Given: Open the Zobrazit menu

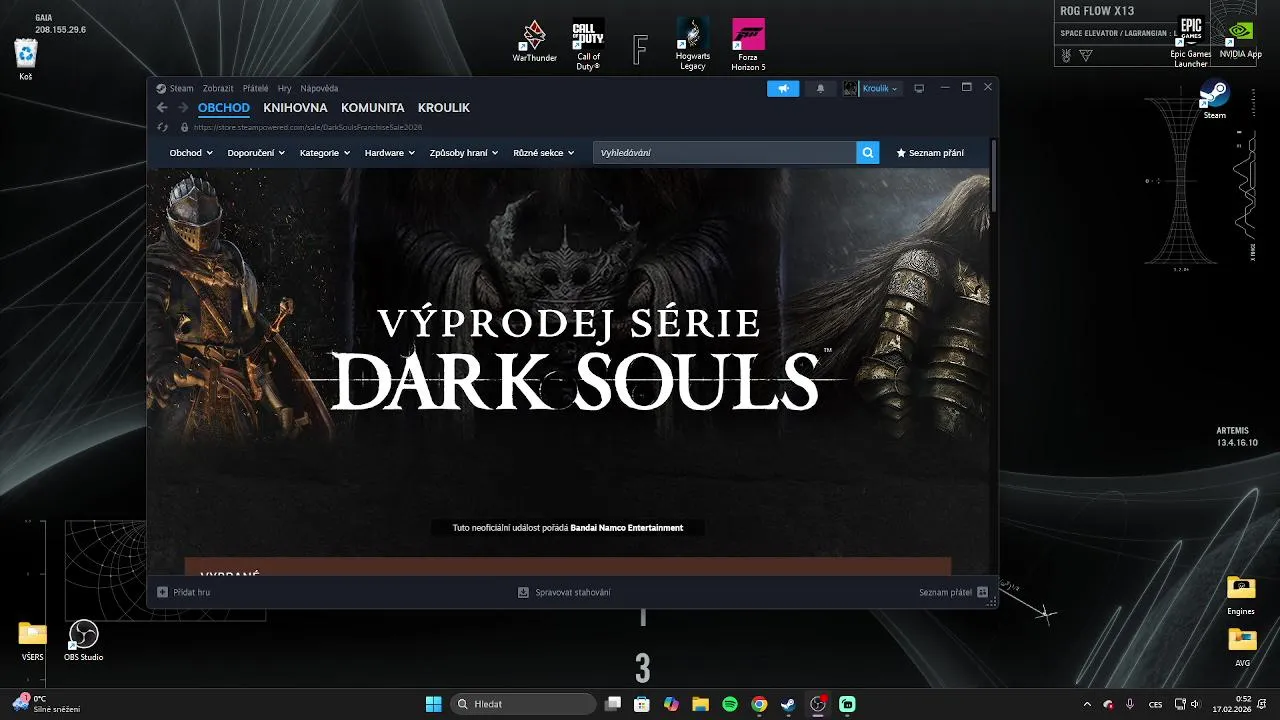Looking at the screenshot, I should pyautogui.click(x=218, y=88).
